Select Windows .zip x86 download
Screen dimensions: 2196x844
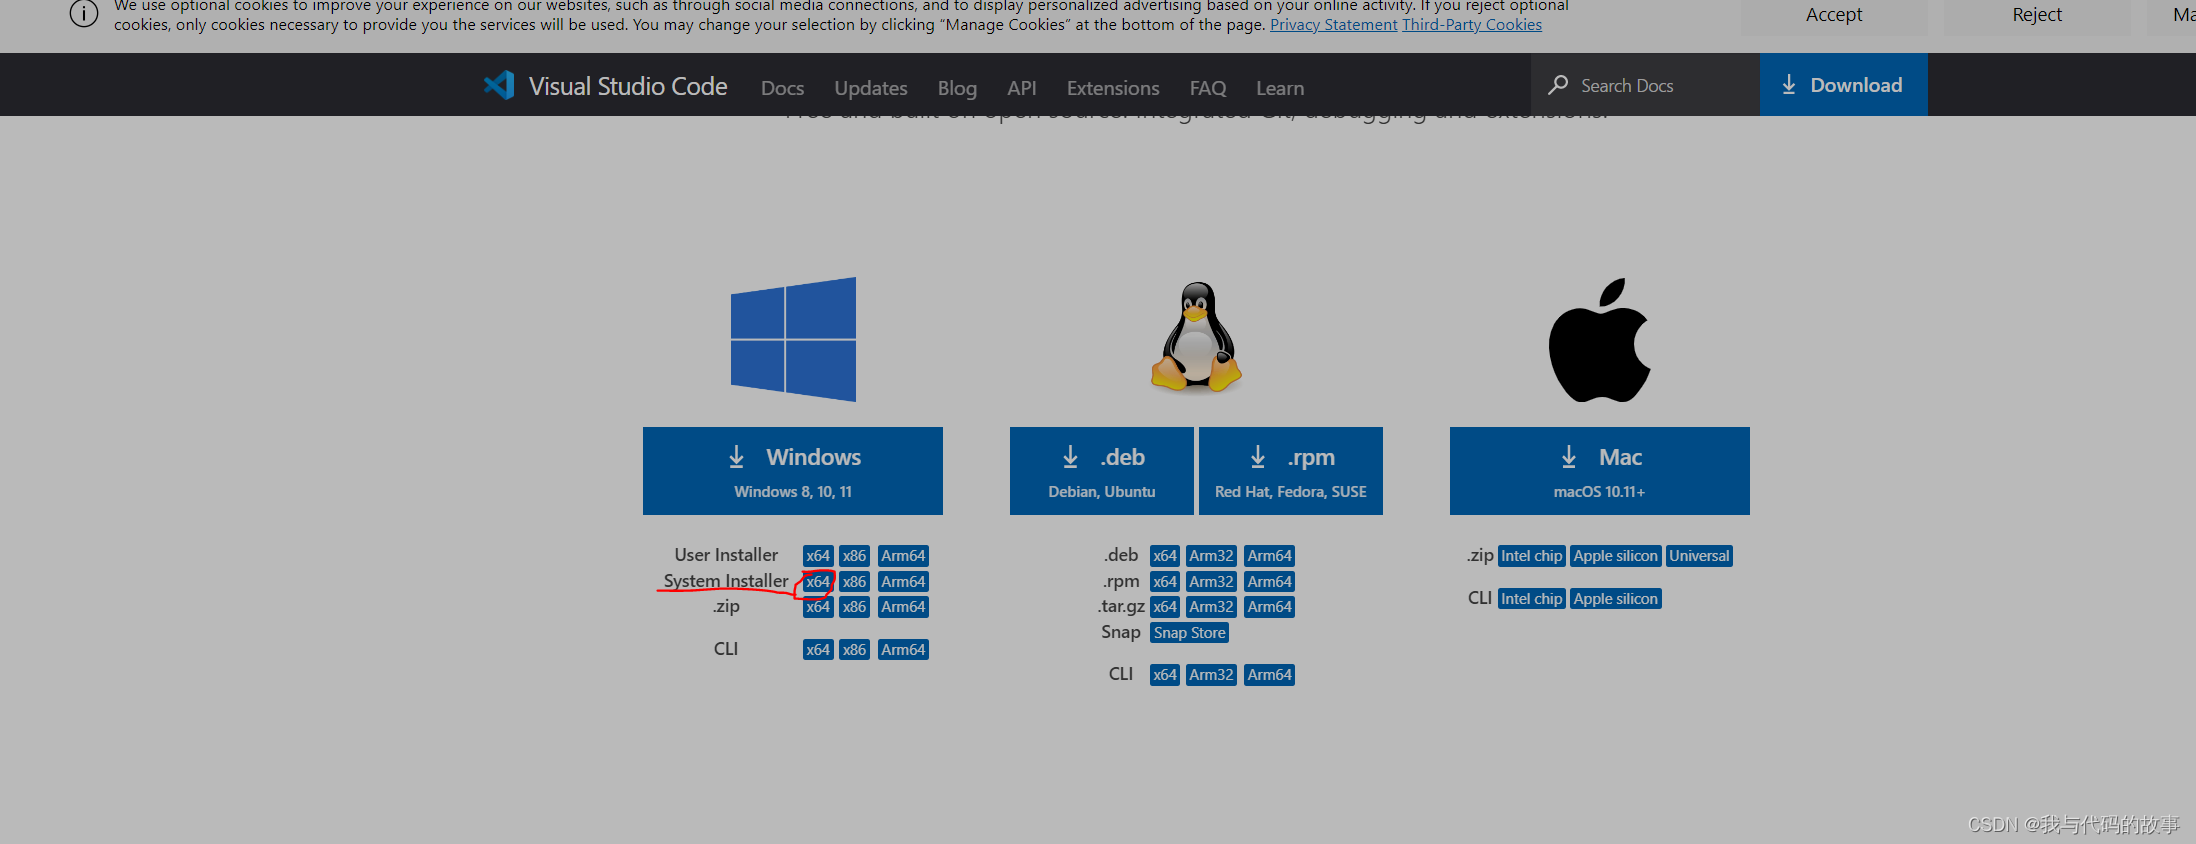click(854, 607)
